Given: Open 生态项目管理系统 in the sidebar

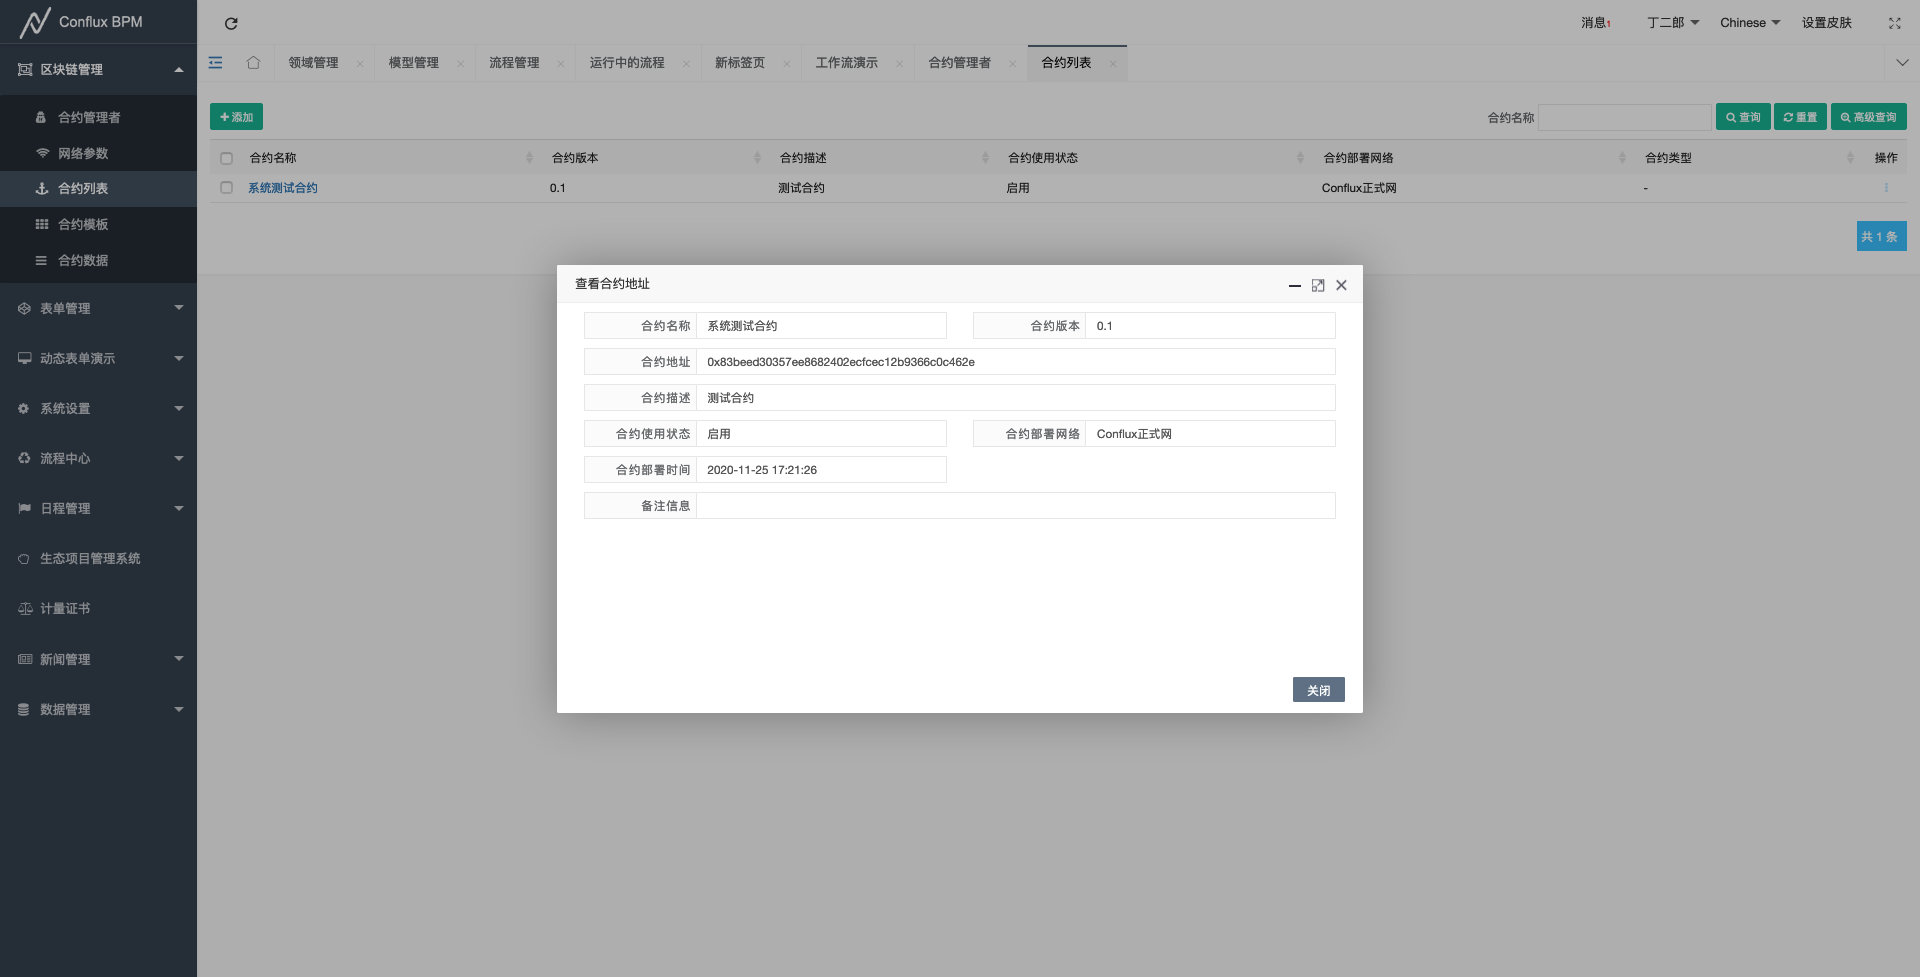Looking at the screenshot, I should coord(98,558).
